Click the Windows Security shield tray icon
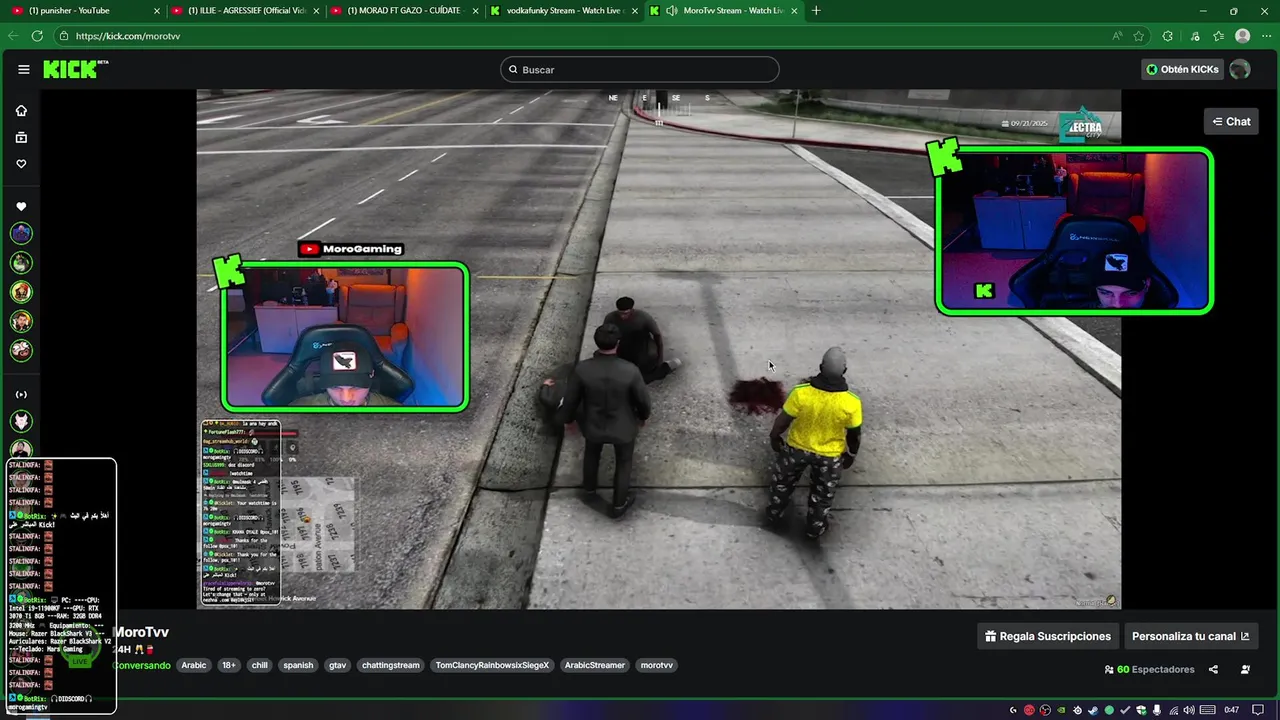 point(1141,710)
